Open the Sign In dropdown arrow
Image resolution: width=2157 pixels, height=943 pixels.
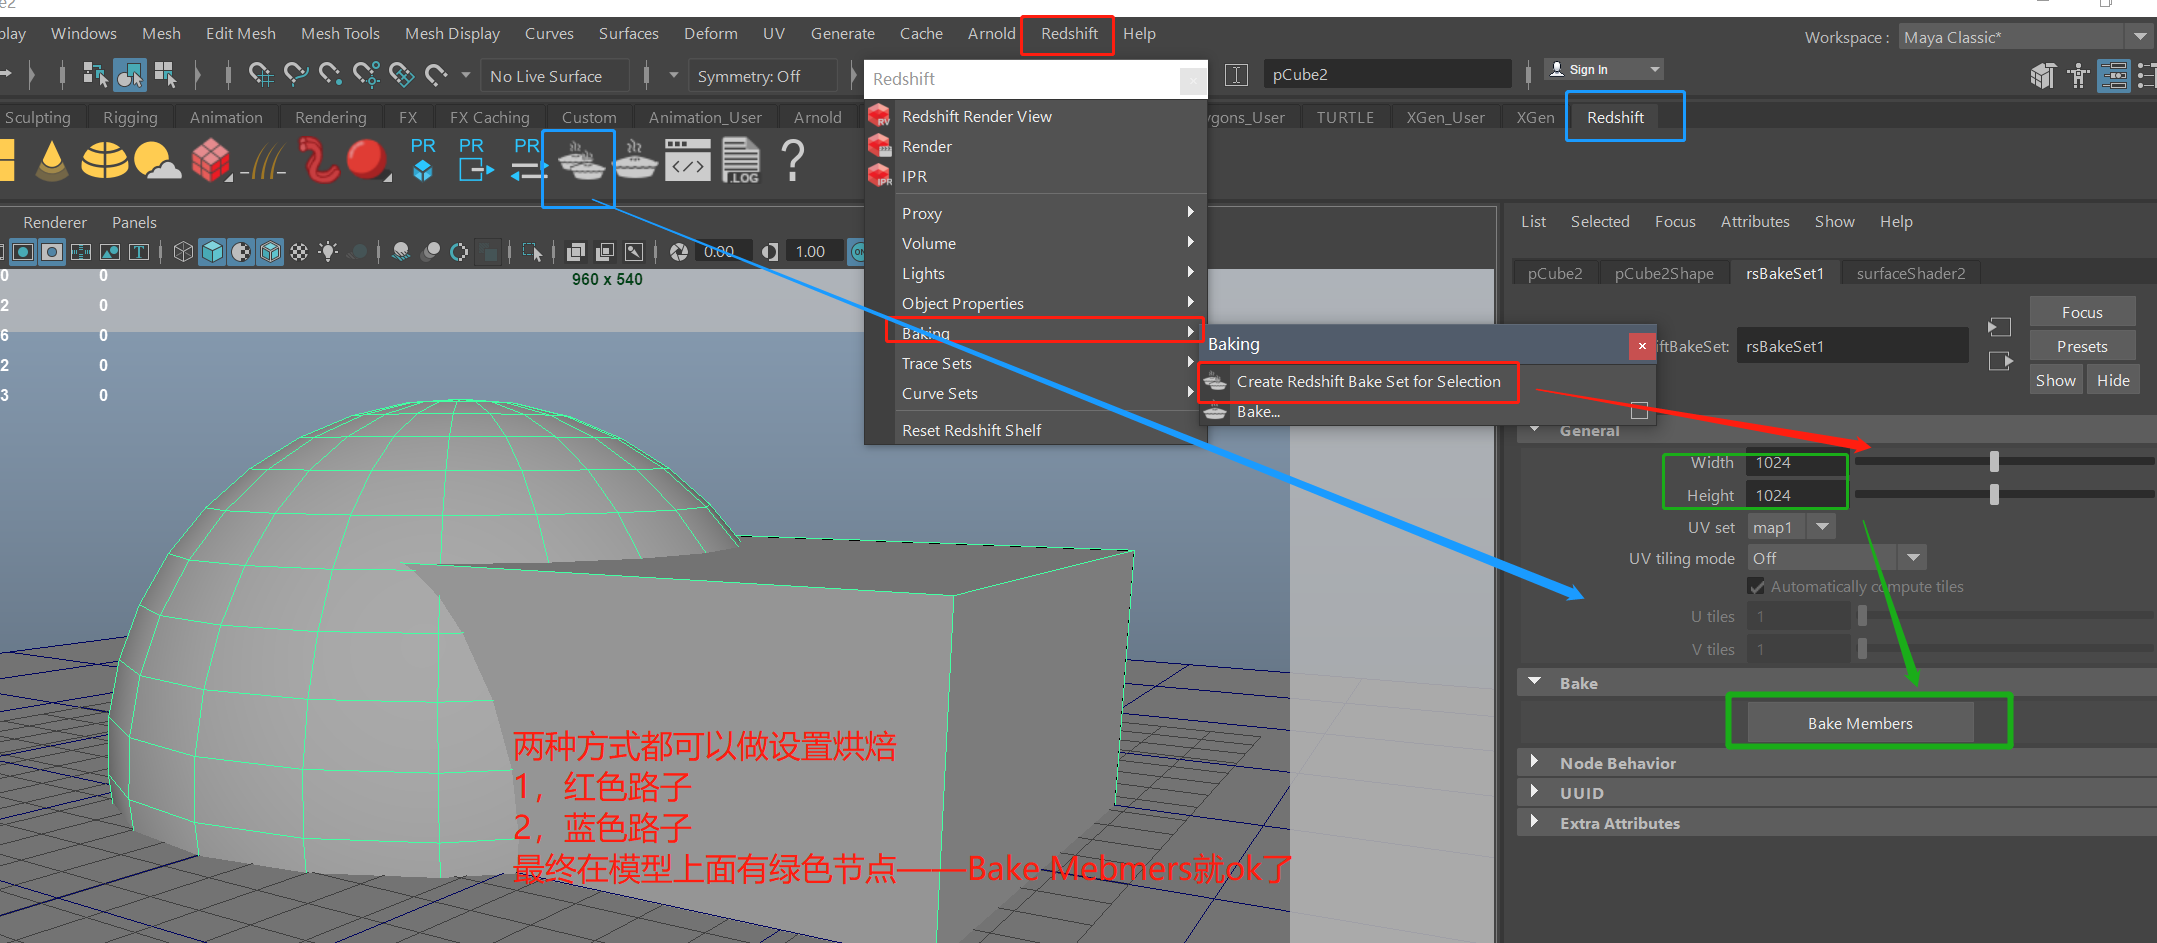(1655, 69)
